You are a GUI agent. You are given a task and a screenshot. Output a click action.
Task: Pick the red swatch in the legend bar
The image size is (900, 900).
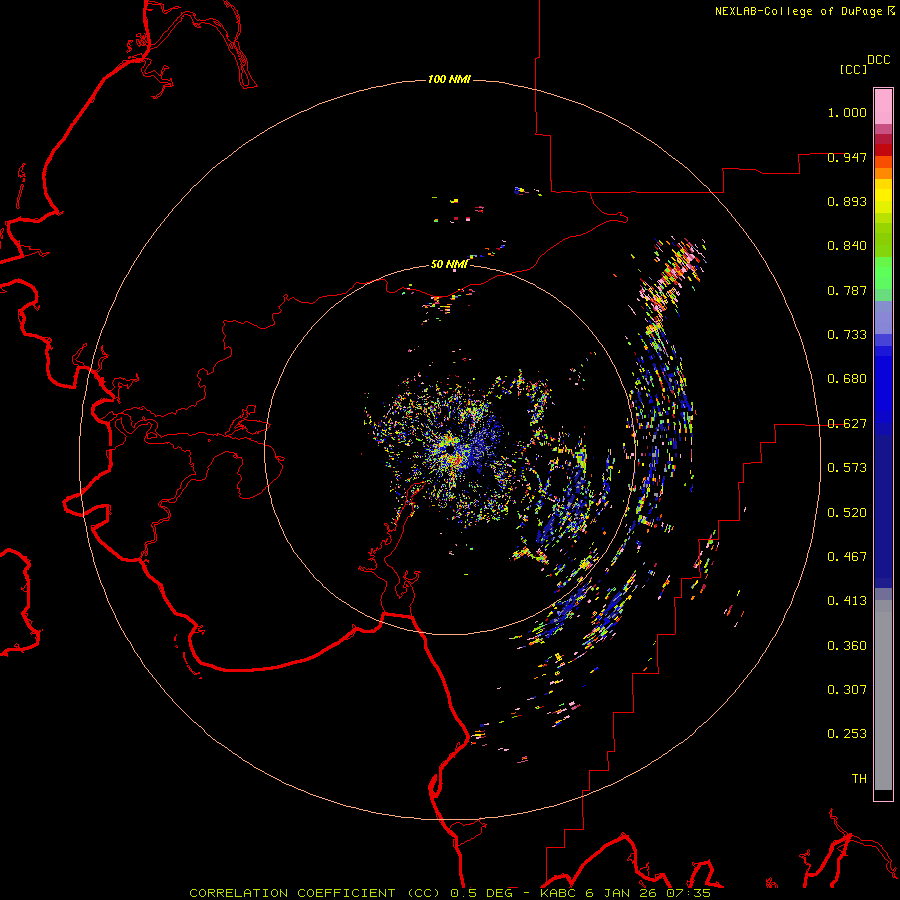(883, 150)
